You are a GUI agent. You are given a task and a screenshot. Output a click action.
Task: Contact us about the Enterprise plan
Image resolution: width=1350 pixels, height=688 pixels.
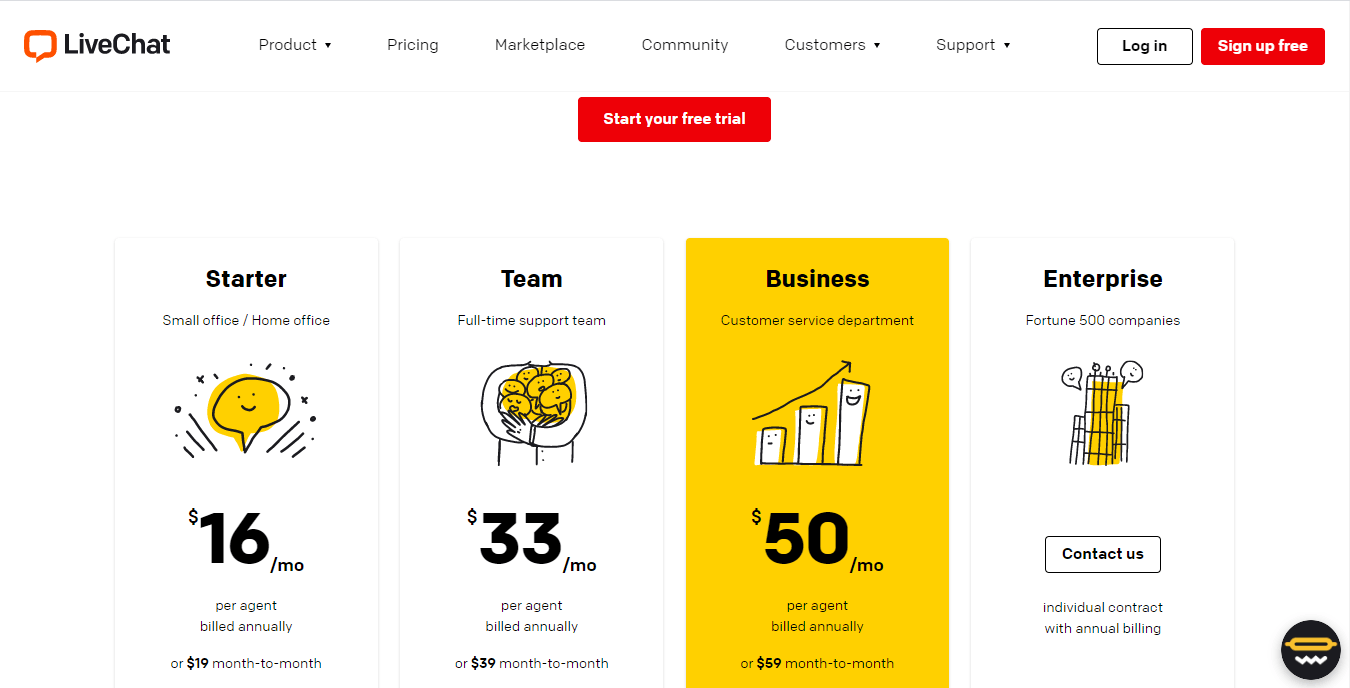coord(1102,554)
